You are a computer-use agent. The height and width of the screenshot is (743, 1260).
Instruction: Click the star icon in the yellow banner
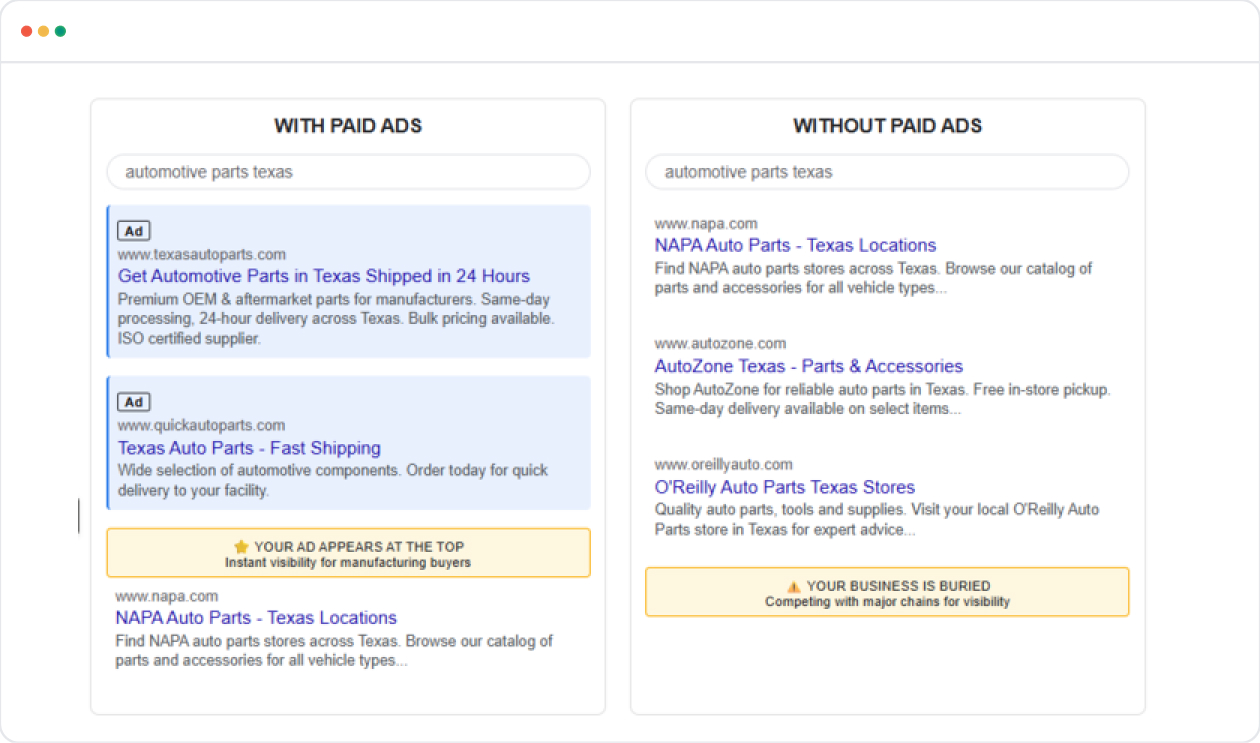pos(240,546)
